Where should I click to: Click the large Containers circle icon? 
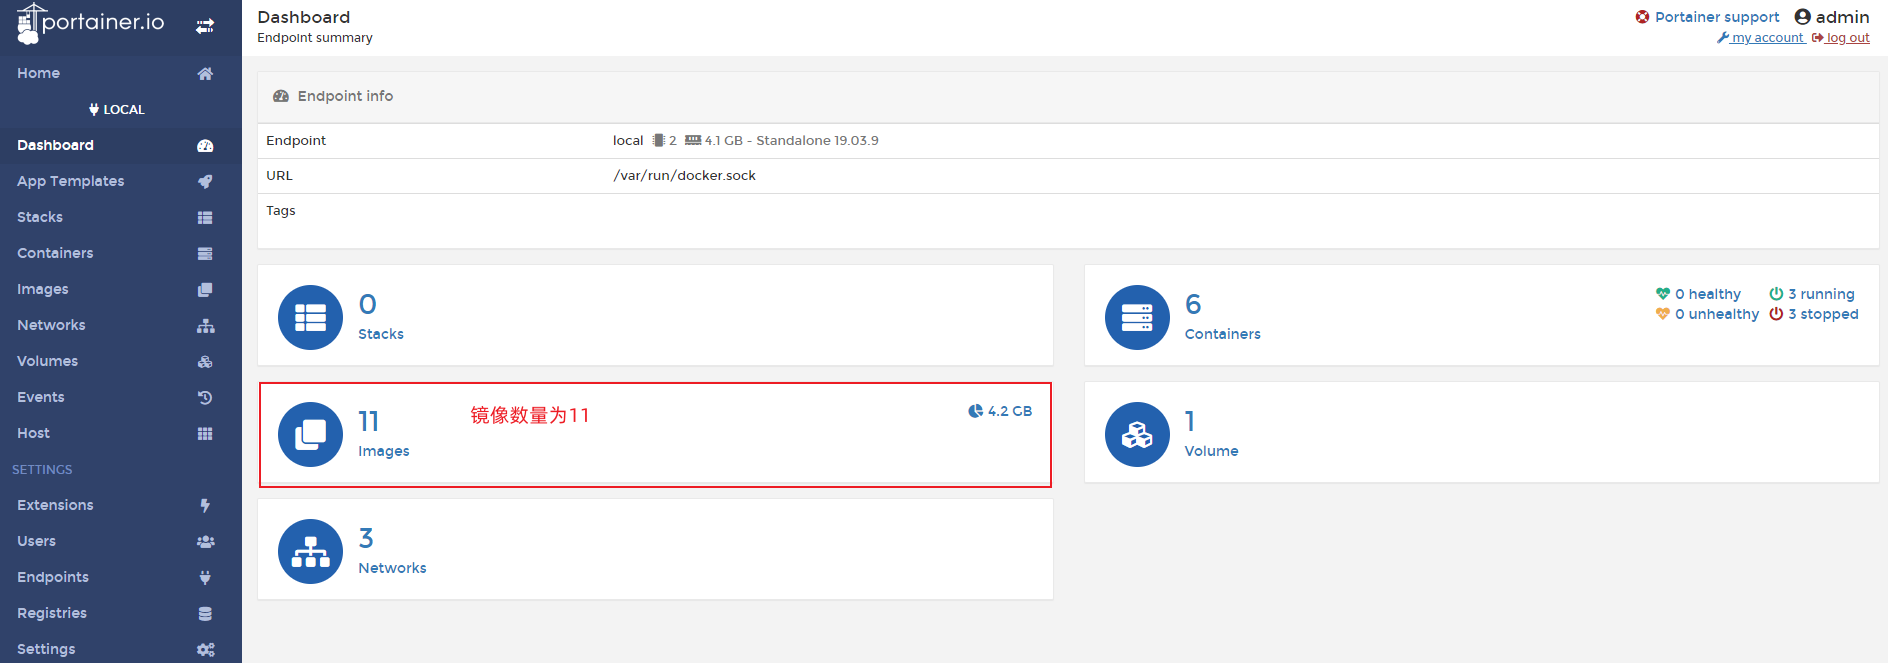pyautogui.click(x=1137, y=317)
